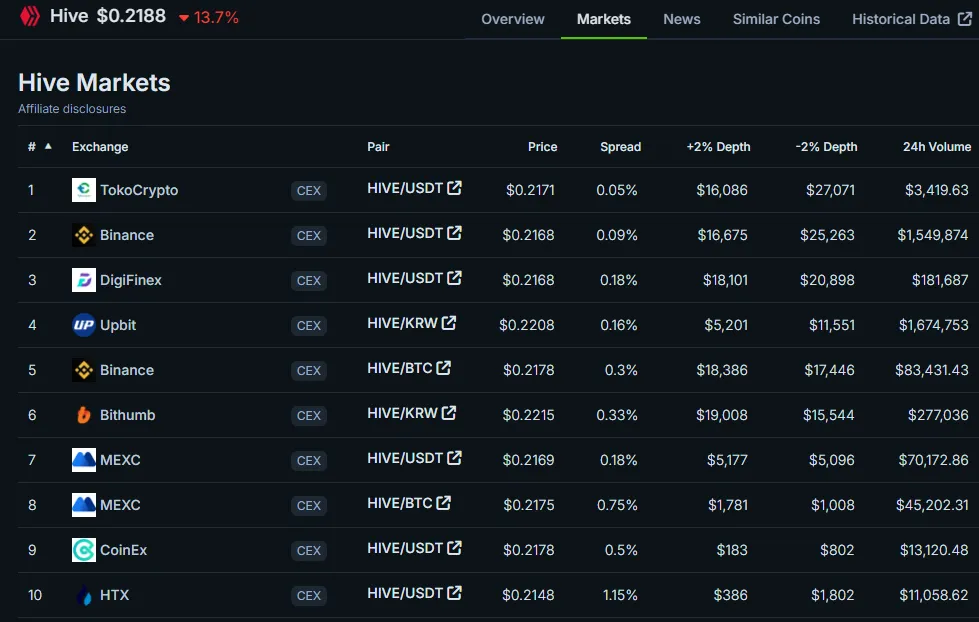Open external link icon for CoinEx HIVE/USDT

(455, 547)
